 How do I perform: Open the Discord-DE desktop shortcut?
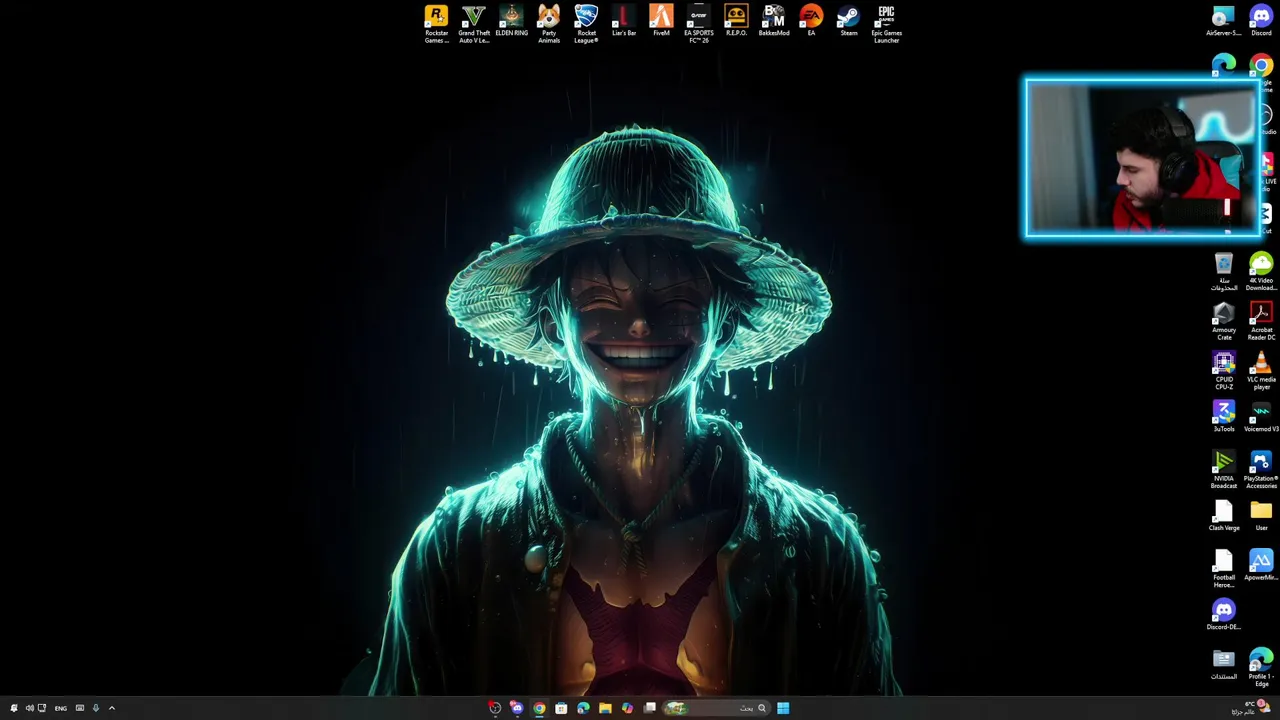click(1224, 615)
